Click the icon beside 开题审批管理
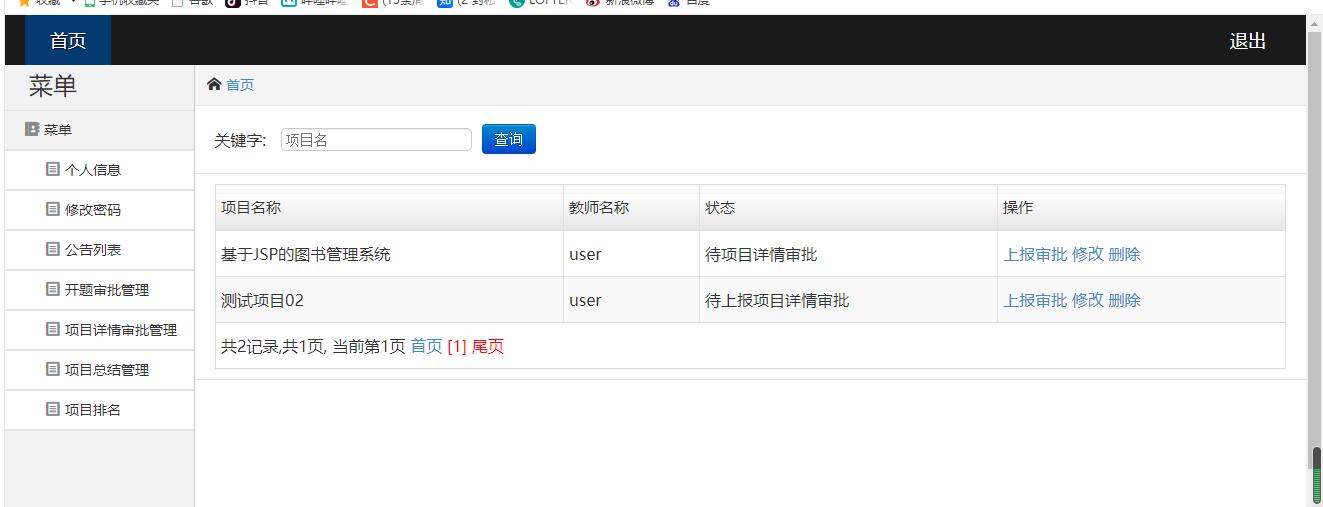The width and height of the screenshot is (1323, 507). pos(53,290)
